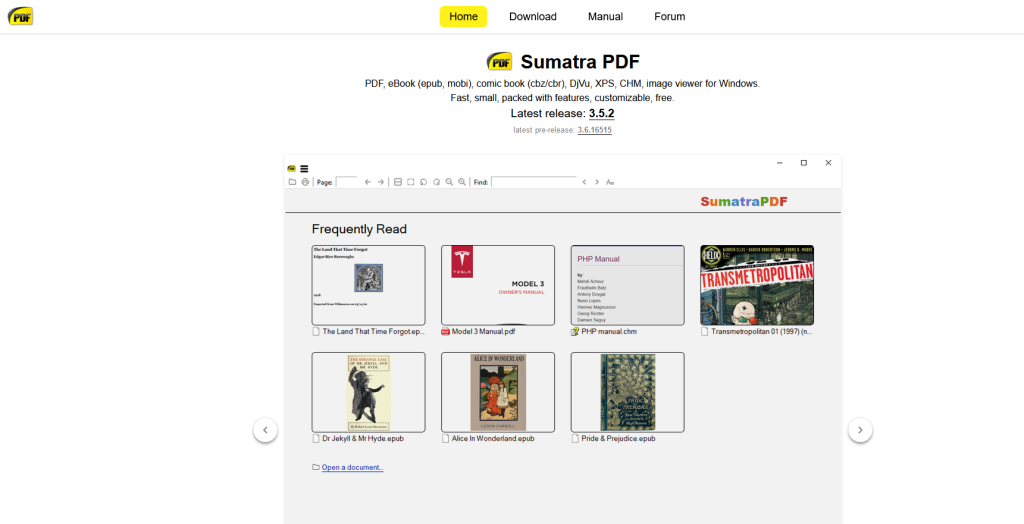The image size is (1024, 524).
Task: Click the Sumatra PDF logo in page header
Action: pos(20,16)
